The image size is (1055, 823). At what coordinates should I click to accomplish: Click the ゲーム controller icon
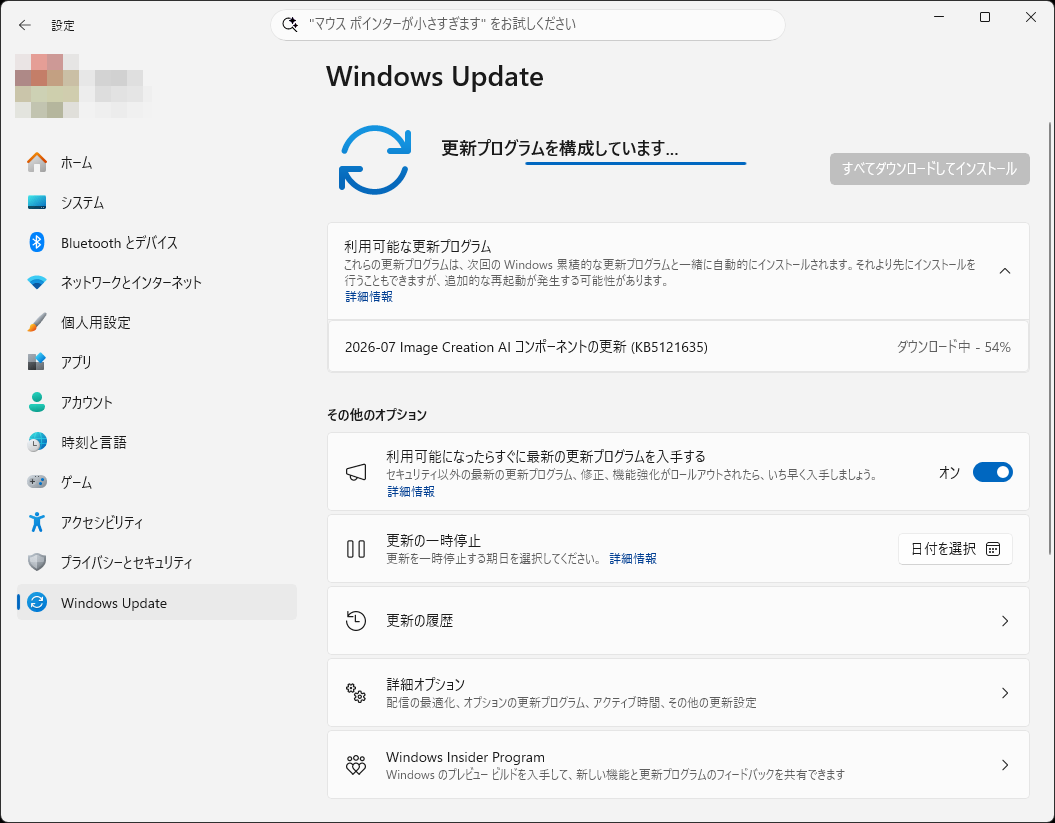point(37,482)
